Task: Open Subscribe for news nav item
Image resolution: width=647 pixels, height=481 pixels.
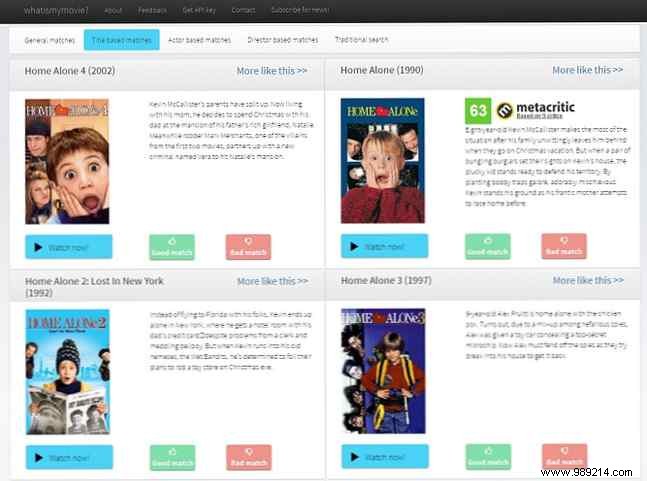Action: [300, 10]
